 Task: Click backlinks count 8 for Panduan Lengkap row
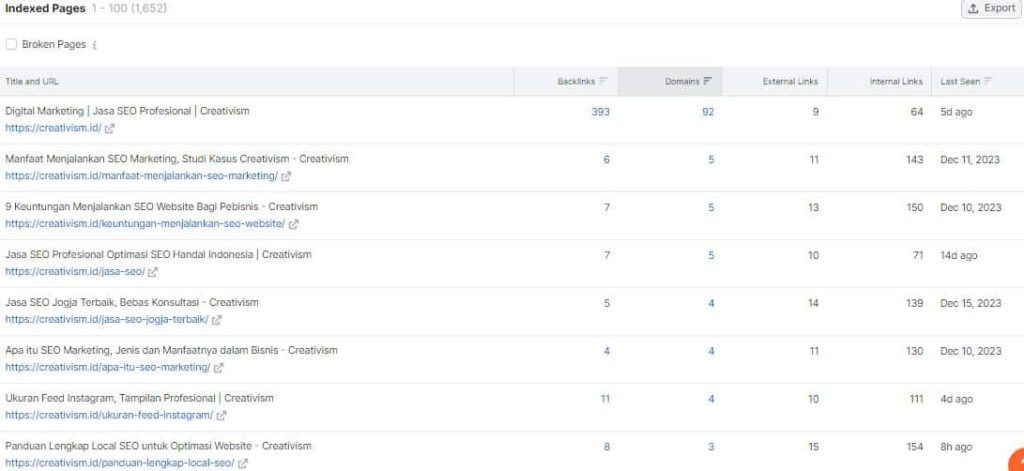pyautogui.click(x=607, y=447)
